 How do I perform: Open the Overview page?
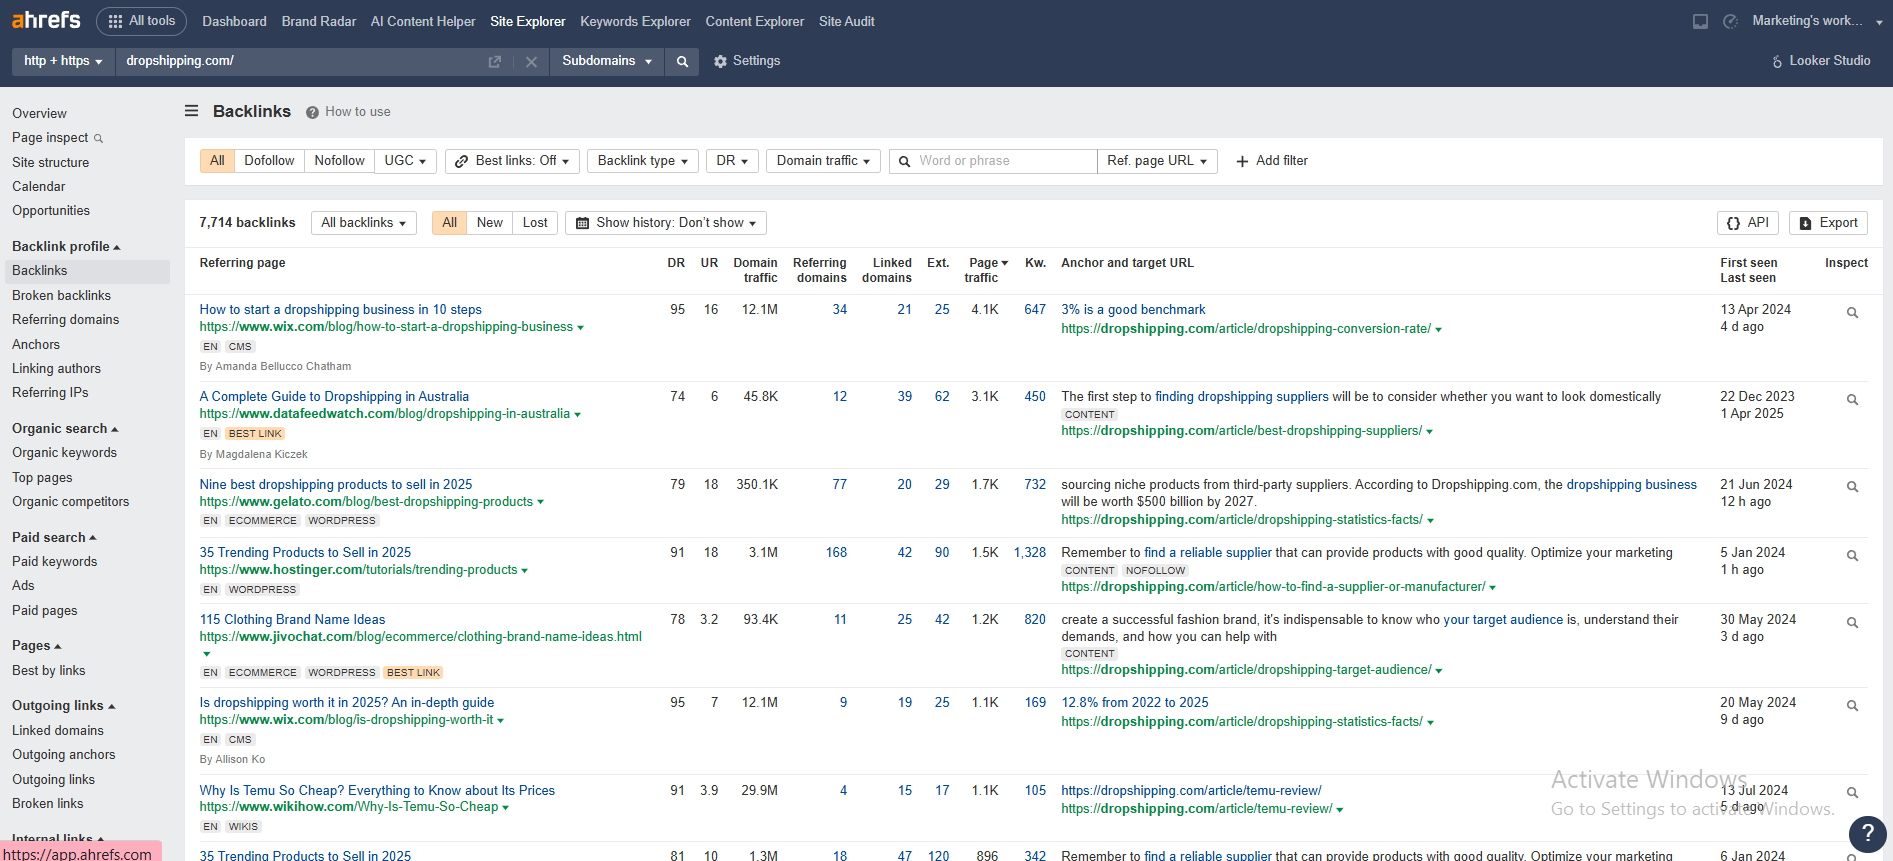tap(39, 114)
